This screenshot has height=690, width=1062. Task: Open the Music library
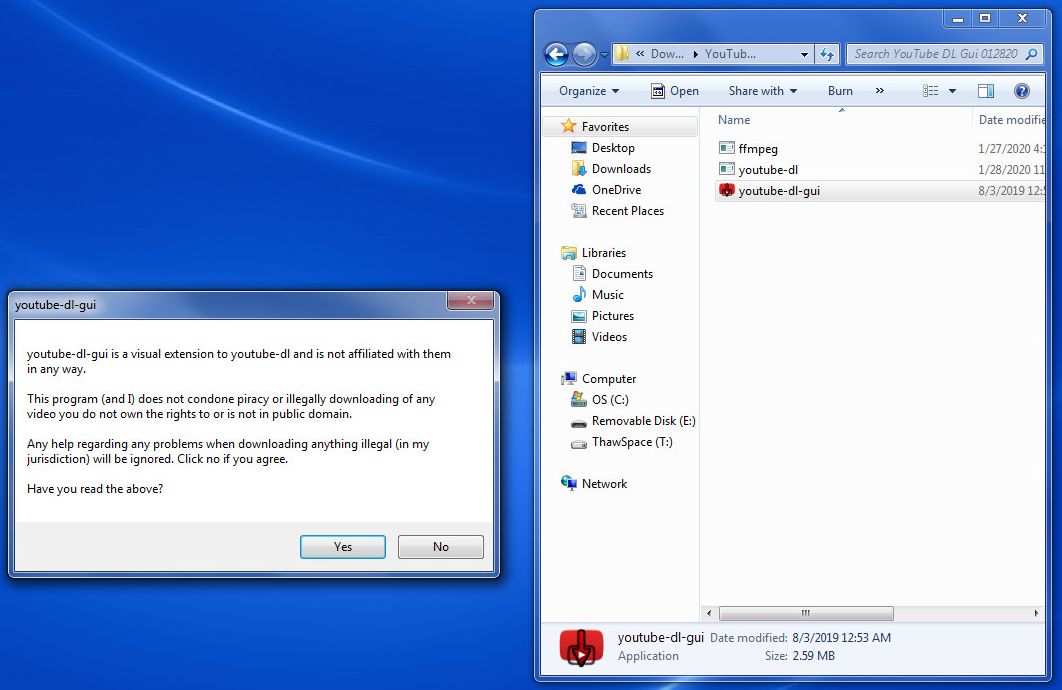pos(608,295)
